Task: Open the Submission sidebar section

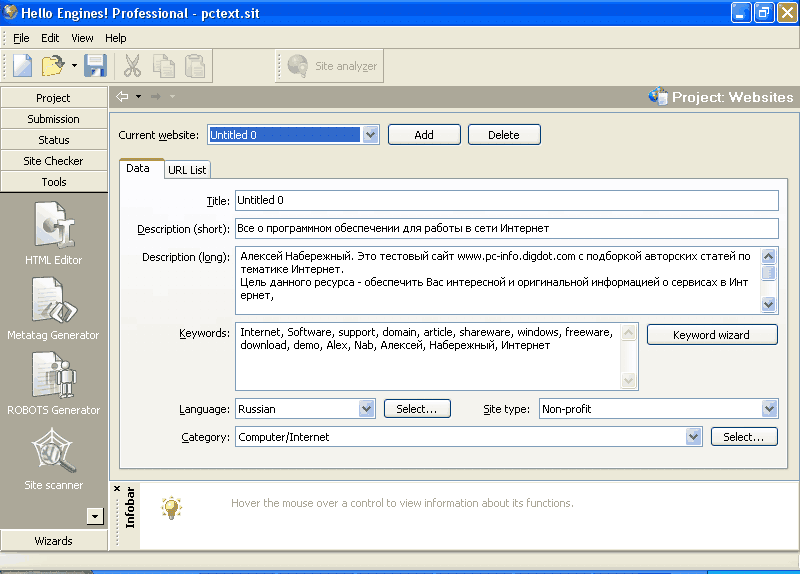Action: coord(54,119)
